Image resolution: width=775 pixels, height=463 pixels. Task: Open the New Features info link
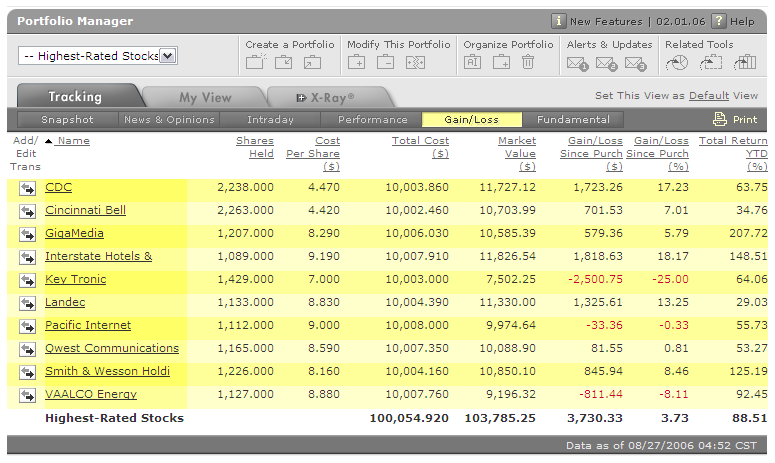coord(606,21)
